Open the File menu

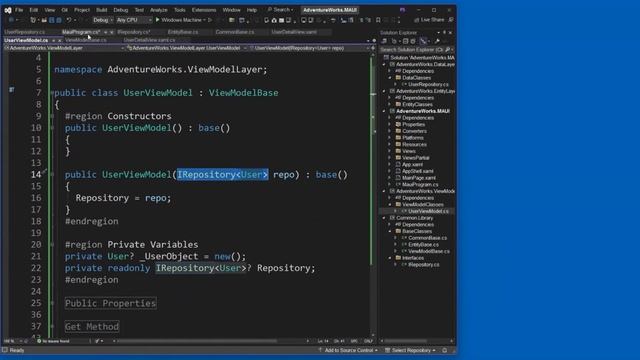[x=19, y=10]
